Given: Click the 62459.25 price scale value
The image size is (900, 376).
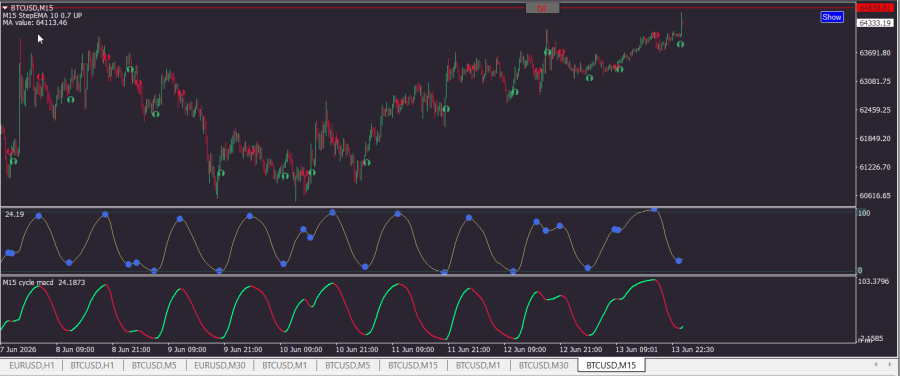Looking at the screenshot, I should pos(874,110).
